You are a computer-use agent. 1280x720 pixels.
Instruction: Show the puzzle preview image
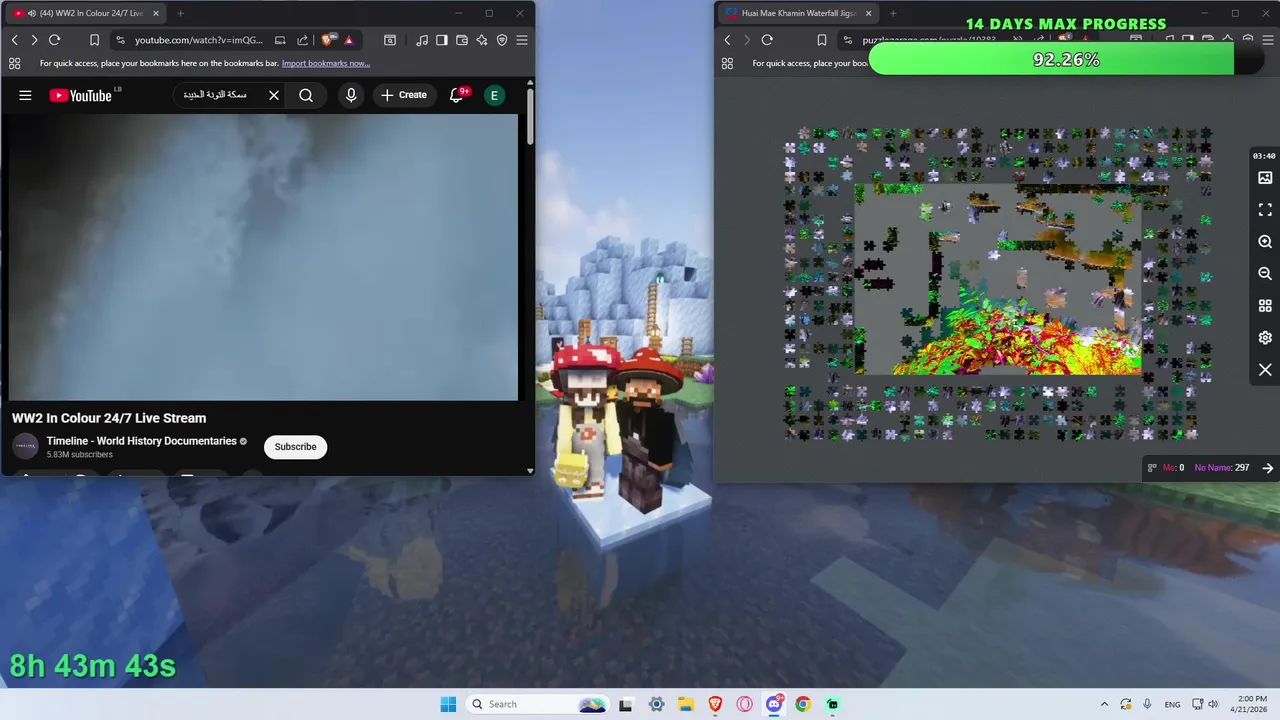[1265, 178]
